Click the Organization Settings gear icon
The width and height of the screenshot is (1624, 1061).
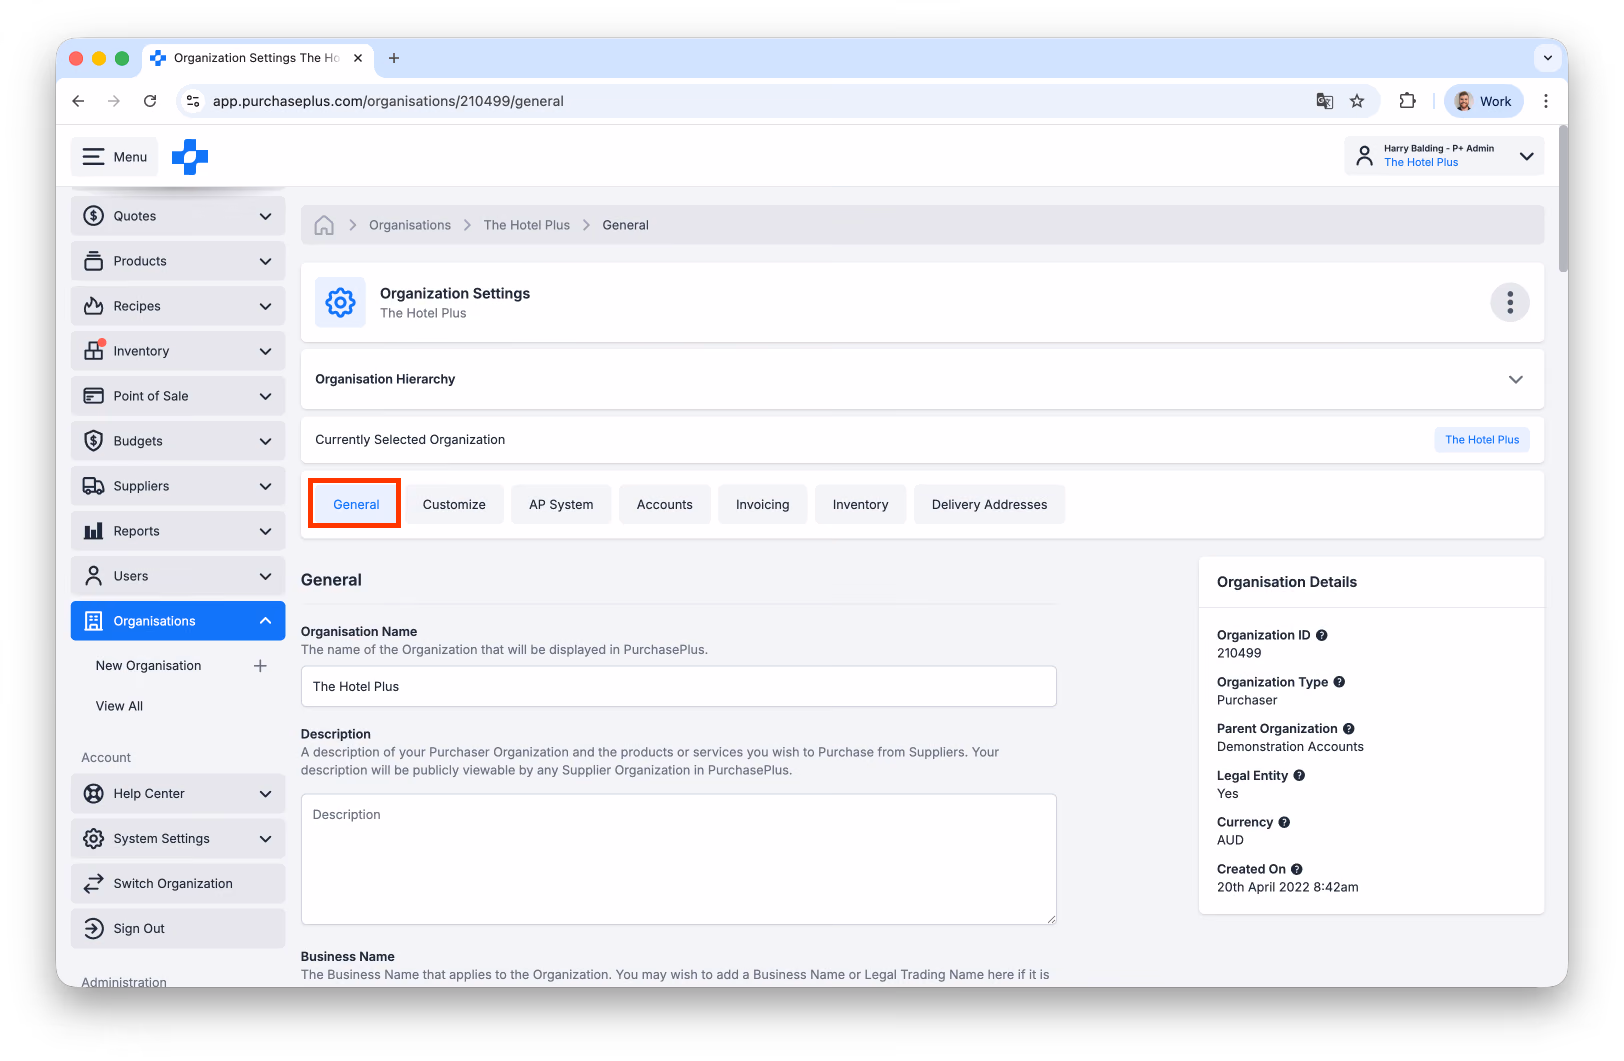pyautogui.click(x=340, y=302)
